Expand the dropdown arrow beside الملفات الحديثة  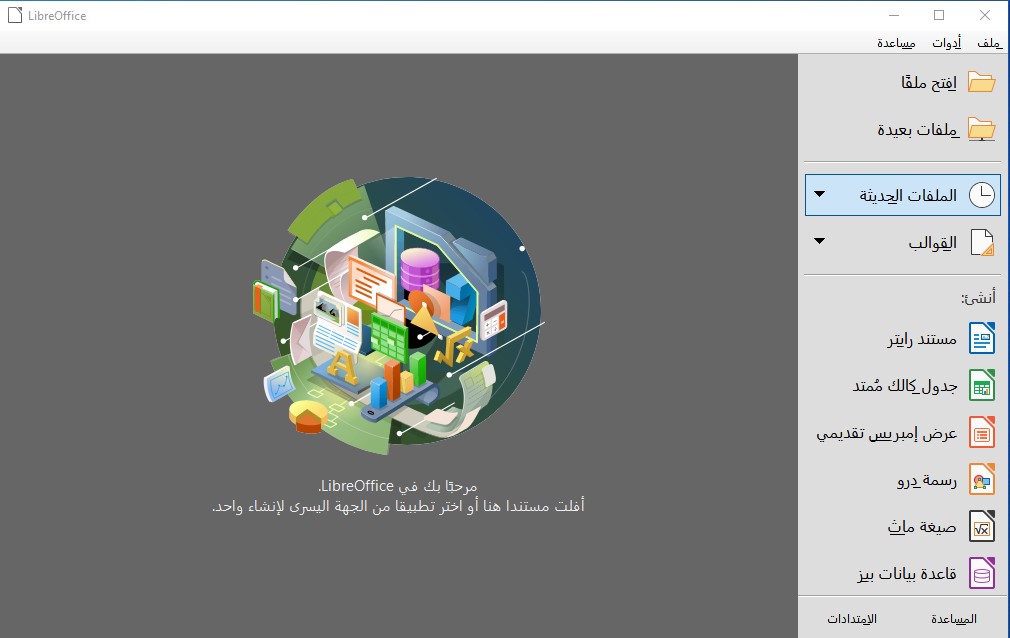819,194
